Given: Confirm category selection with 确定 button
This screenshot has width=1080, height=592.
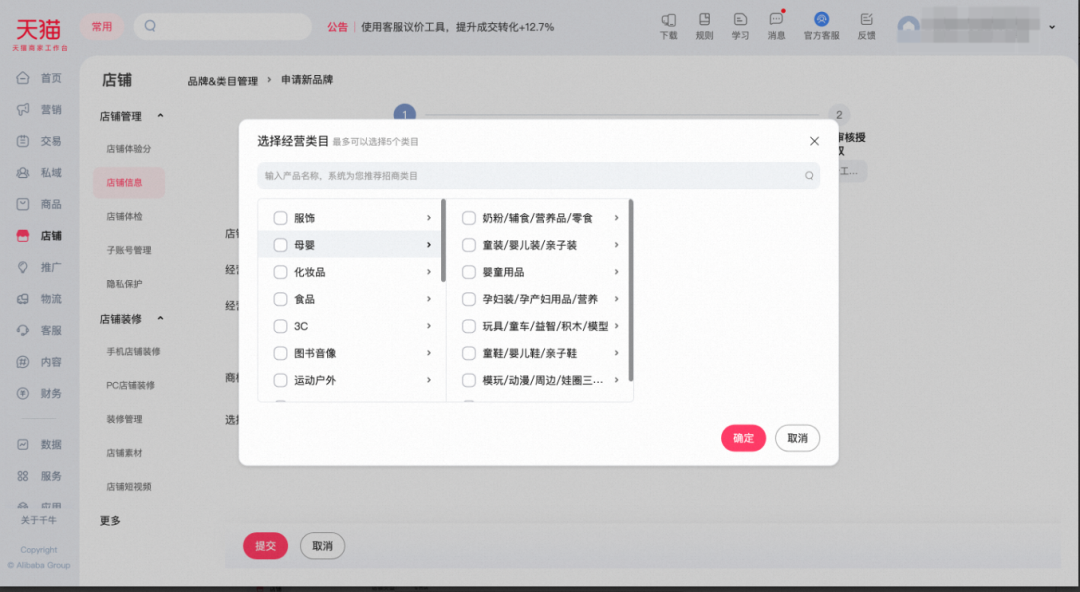Looking at the screenshot, I should (x=743, y=438).
